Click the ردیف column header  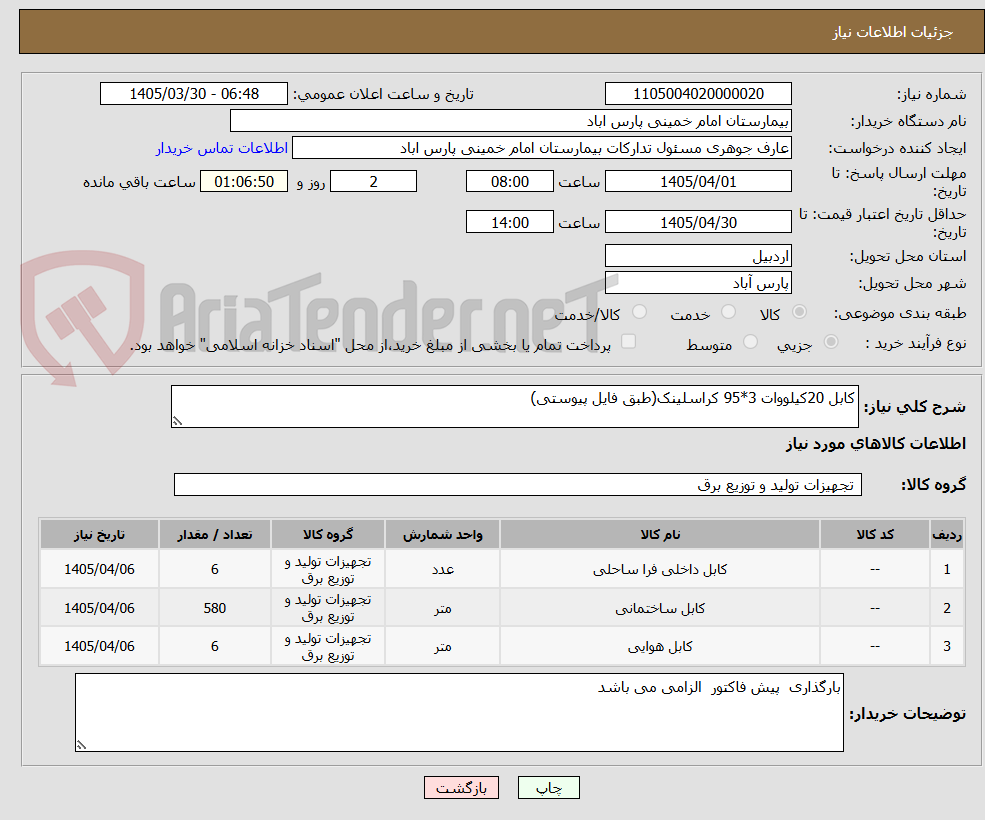[x=947, y=534]
